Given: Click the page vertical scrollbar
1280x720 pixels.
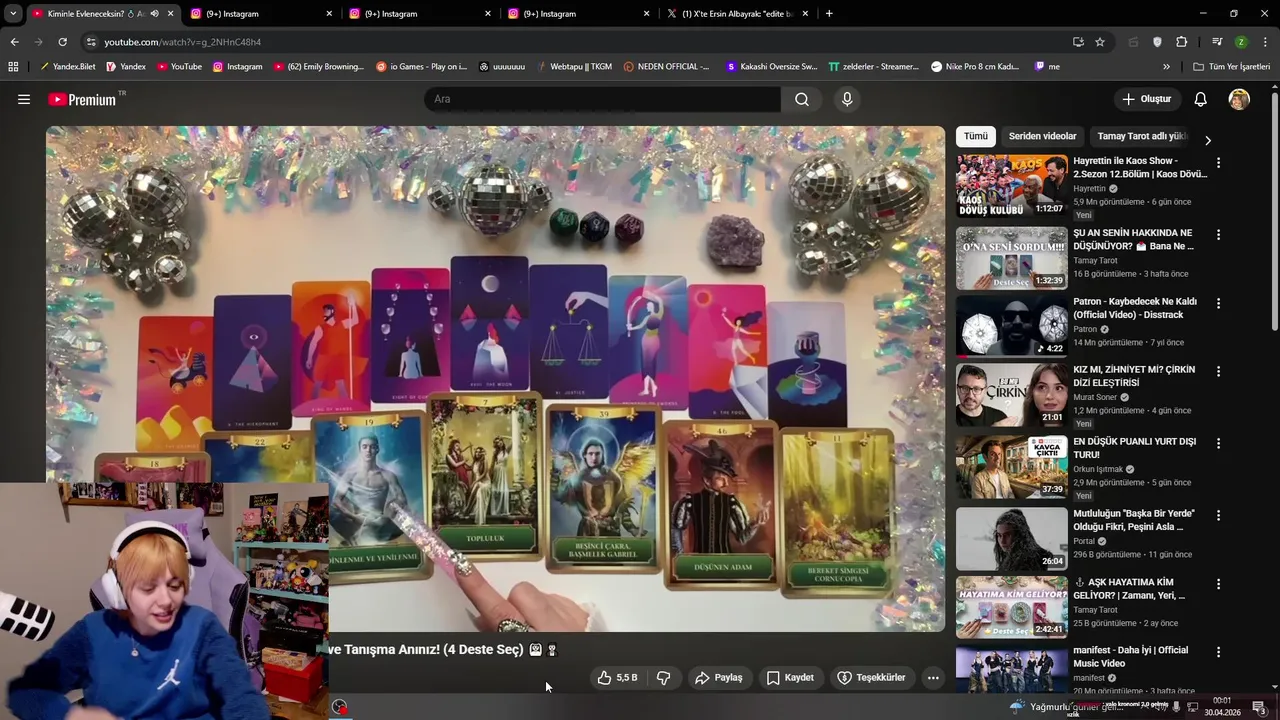Looking at the screenshot, I should pyautogui.click(x=1275, y=210).
